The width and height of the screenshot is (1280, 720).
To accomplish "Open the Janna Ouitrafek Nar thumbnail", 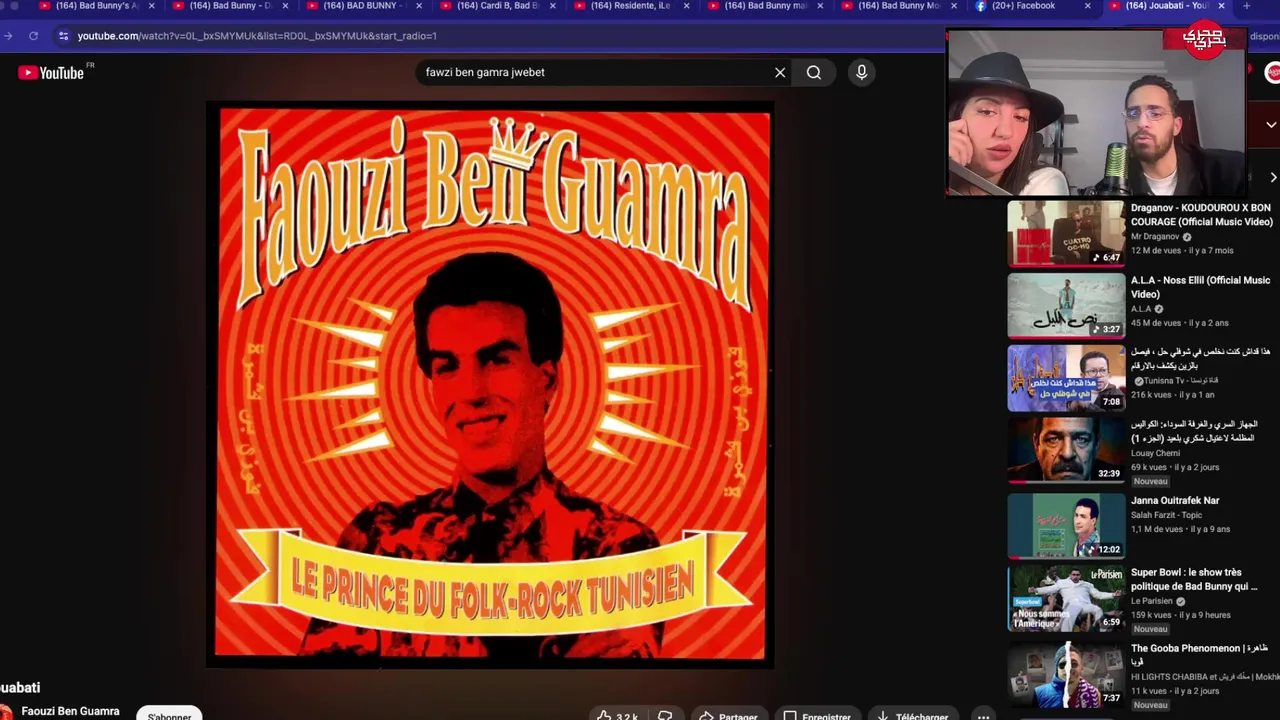I will (x=1066, y=525).
